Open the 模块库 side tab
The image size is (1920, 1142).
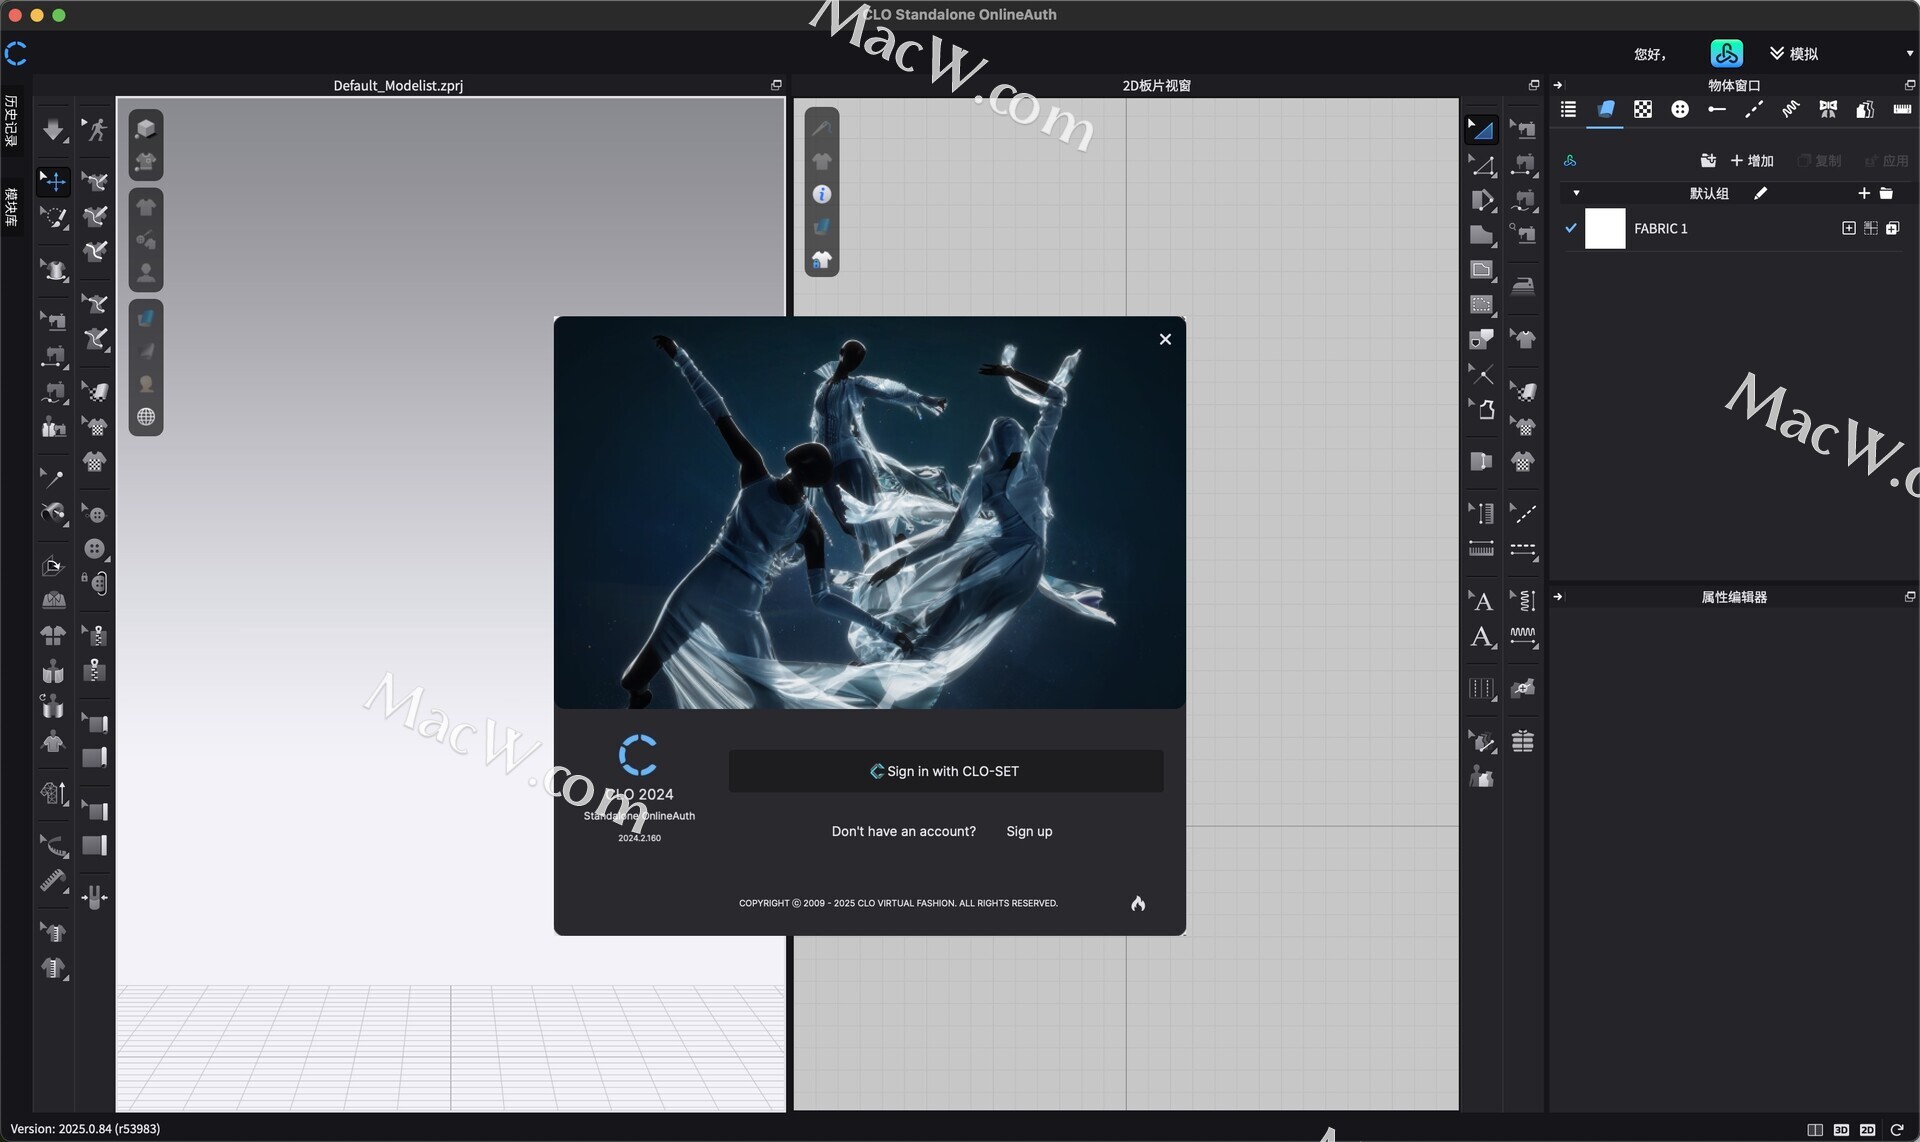[11, 207]
